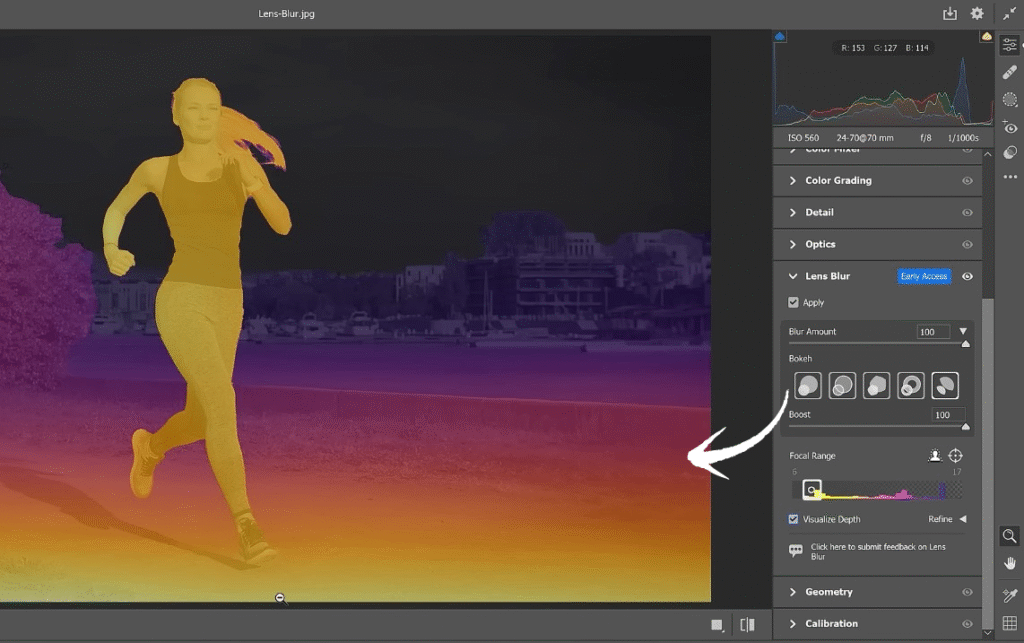Select the Hand tool
The image size is (1024, 643).
(x=1010, y=564)
